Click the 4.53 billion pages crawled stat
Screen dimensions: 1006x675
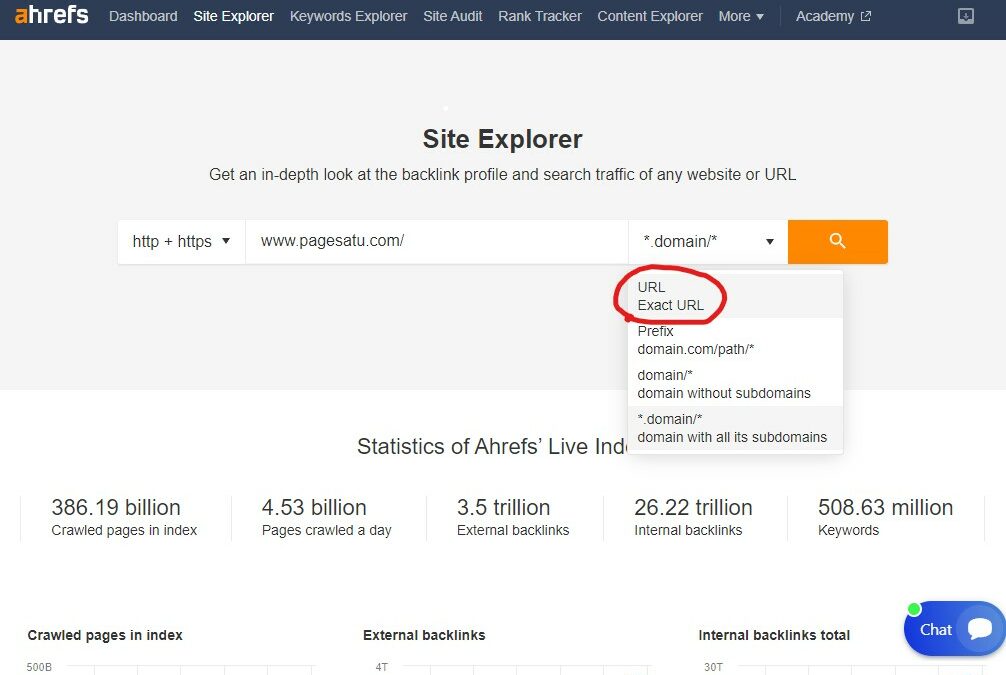point(327,517)
